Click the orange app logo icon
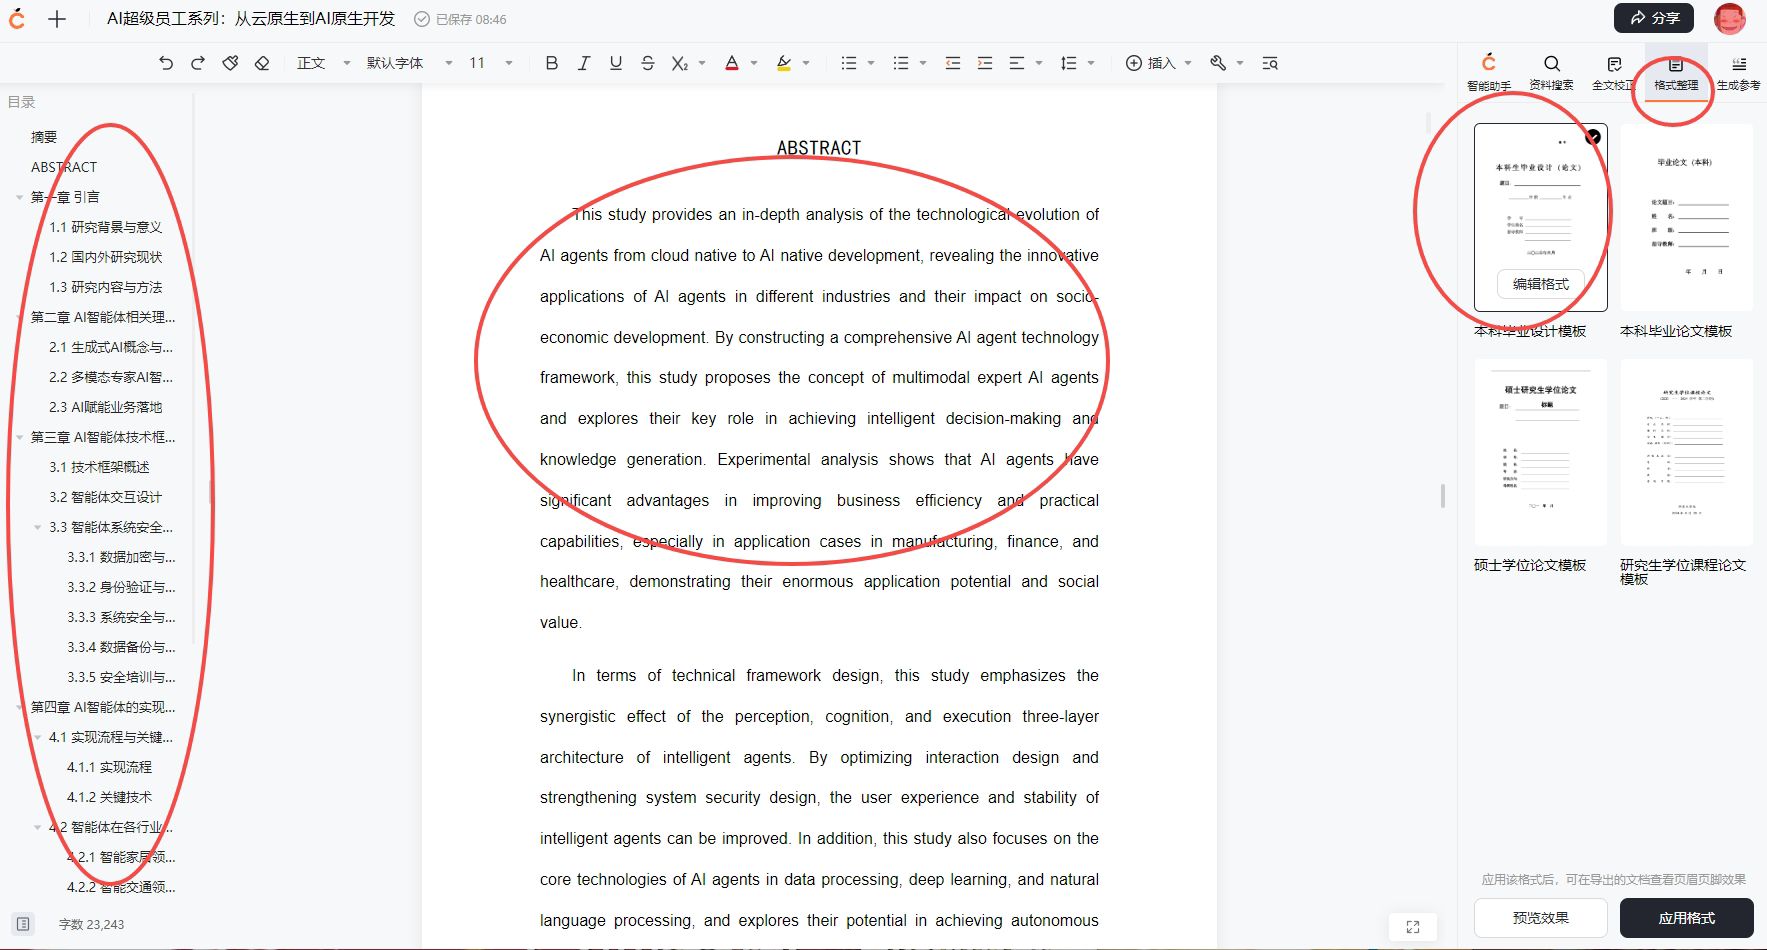 coord(17,19)
